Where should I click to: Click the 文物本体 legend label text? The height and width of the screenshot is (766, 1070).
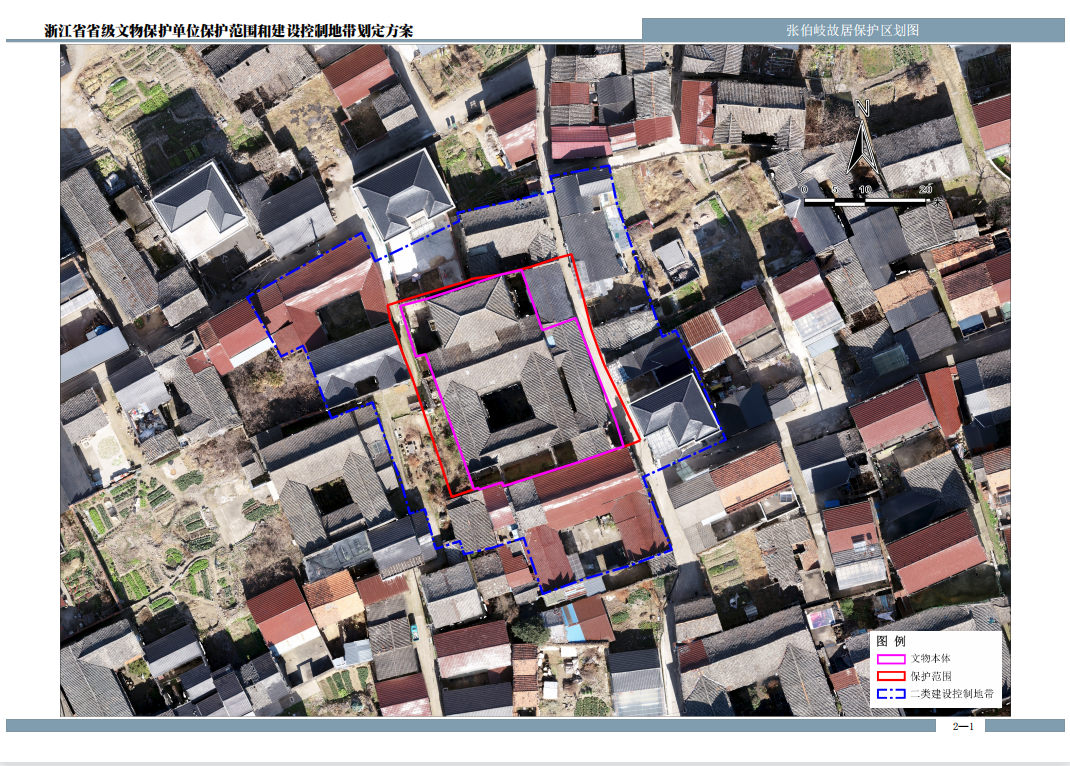tap(931, 659)
